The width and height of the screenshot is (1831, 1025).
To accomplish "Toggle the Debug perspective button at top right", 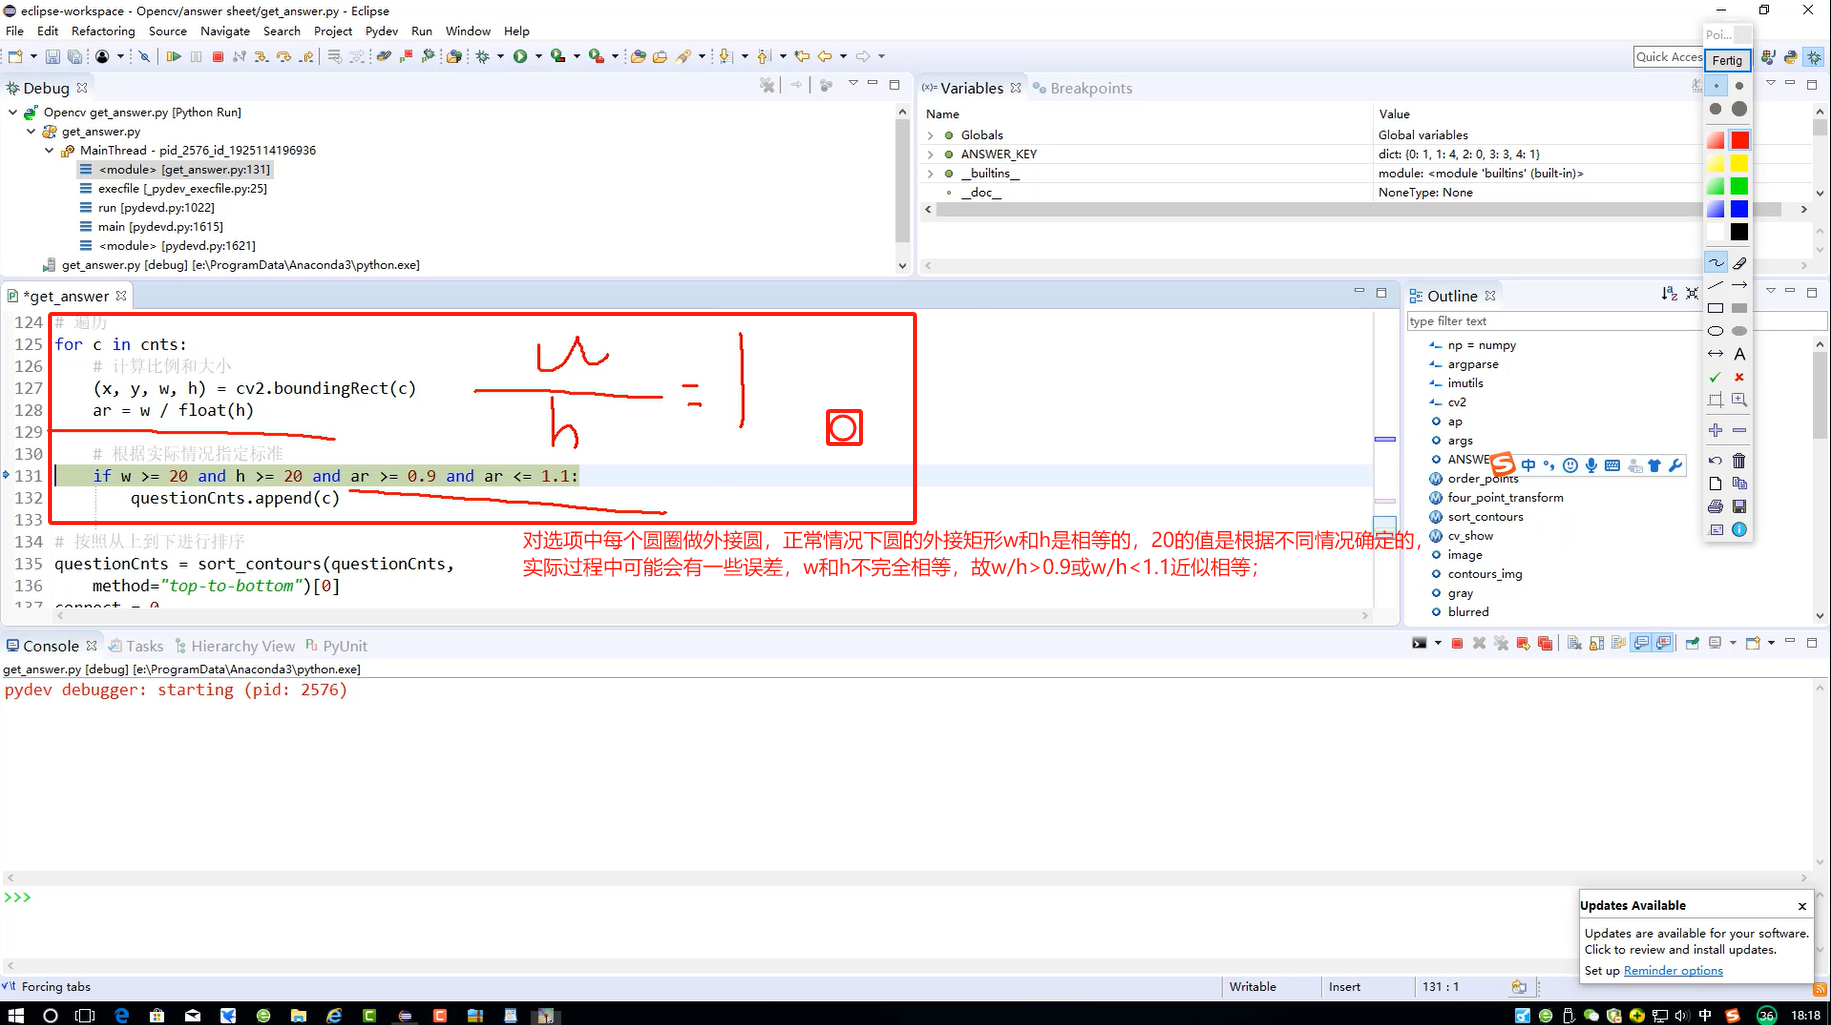I will tap(1814, 57).
